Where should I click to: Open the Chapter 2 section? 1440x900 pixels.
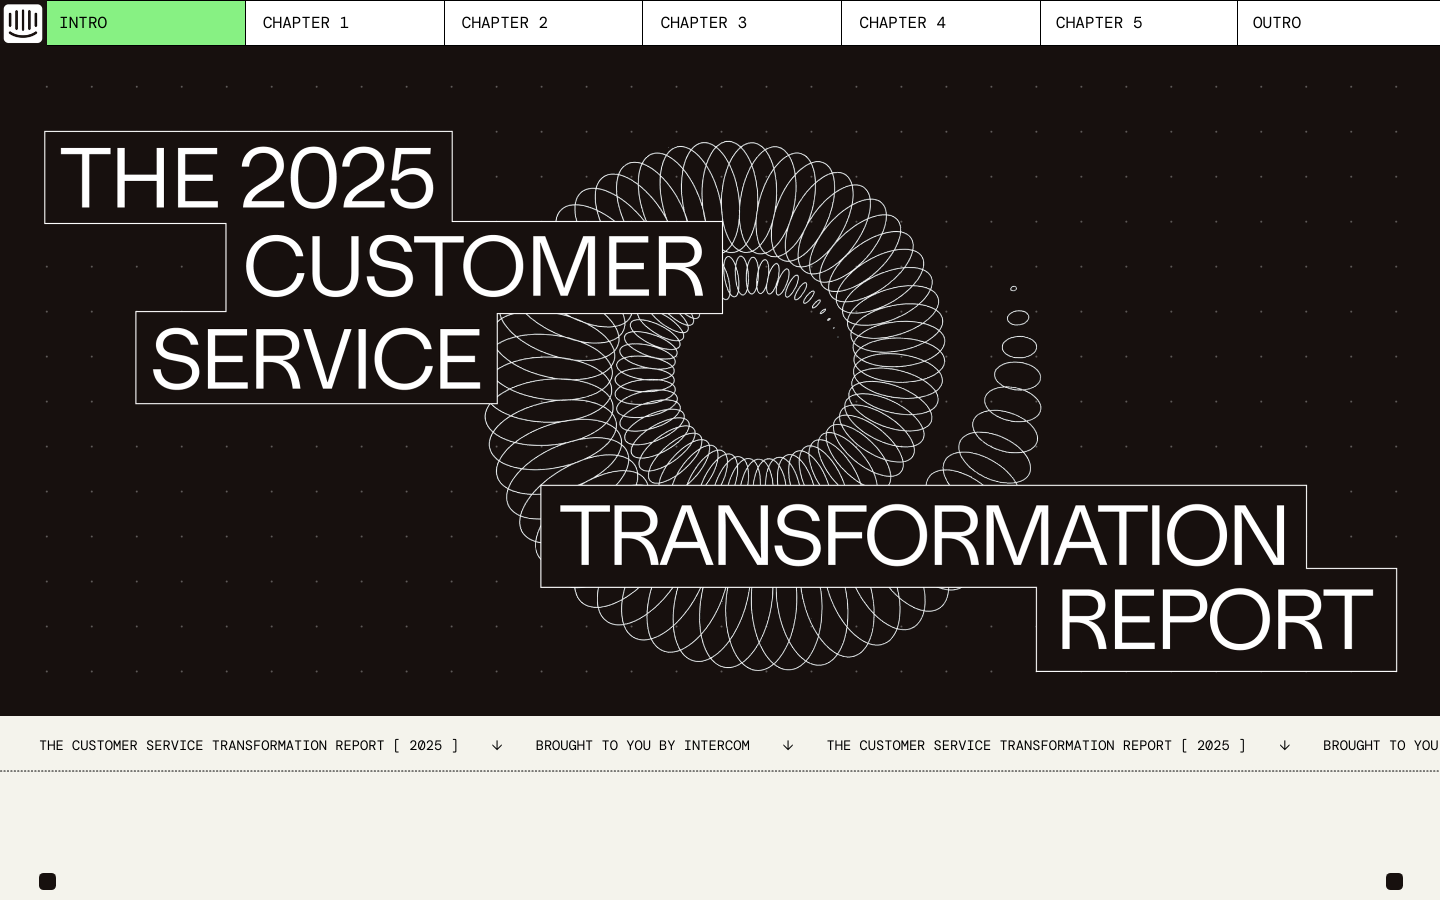[x=543, y=23]
